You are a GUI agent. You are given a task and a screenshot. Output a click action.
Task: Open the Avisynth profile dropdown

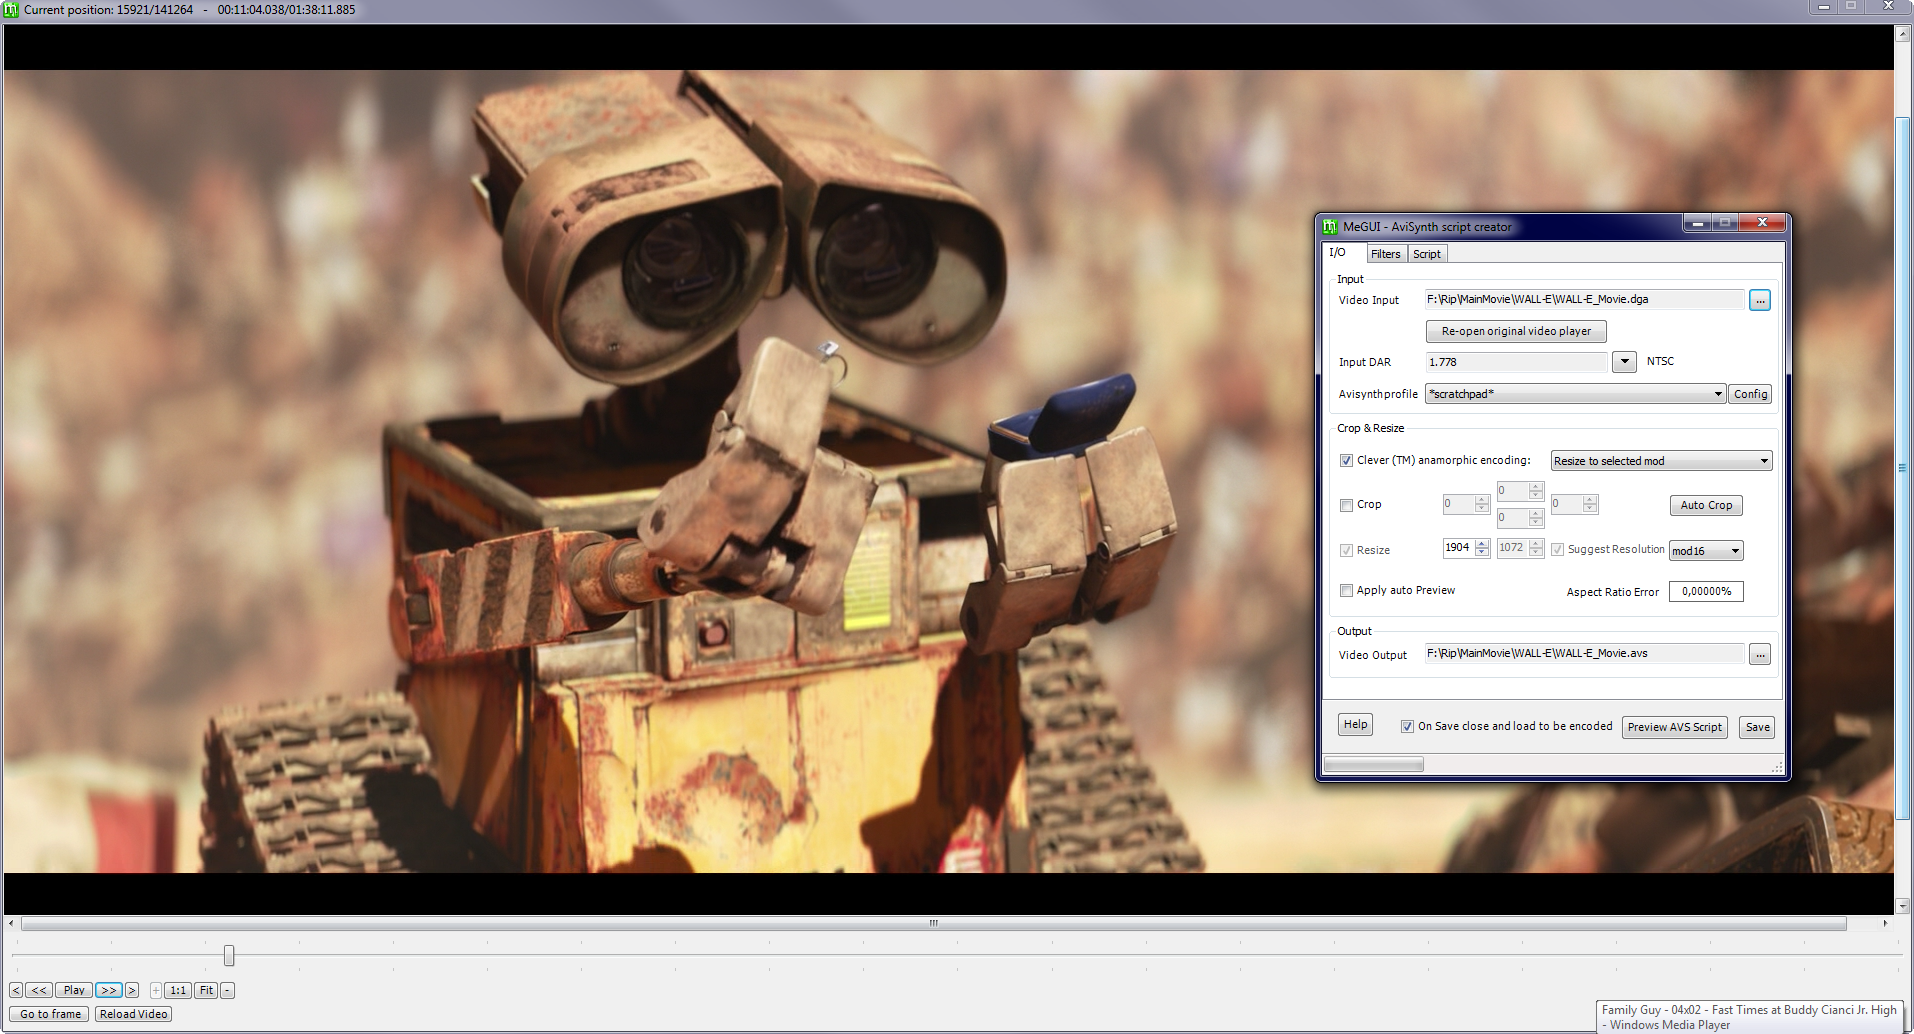1576,394
